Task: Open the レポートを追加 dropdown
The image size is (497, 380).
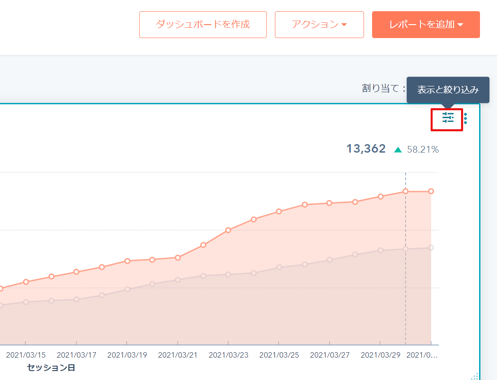Action: click(426, 25)
